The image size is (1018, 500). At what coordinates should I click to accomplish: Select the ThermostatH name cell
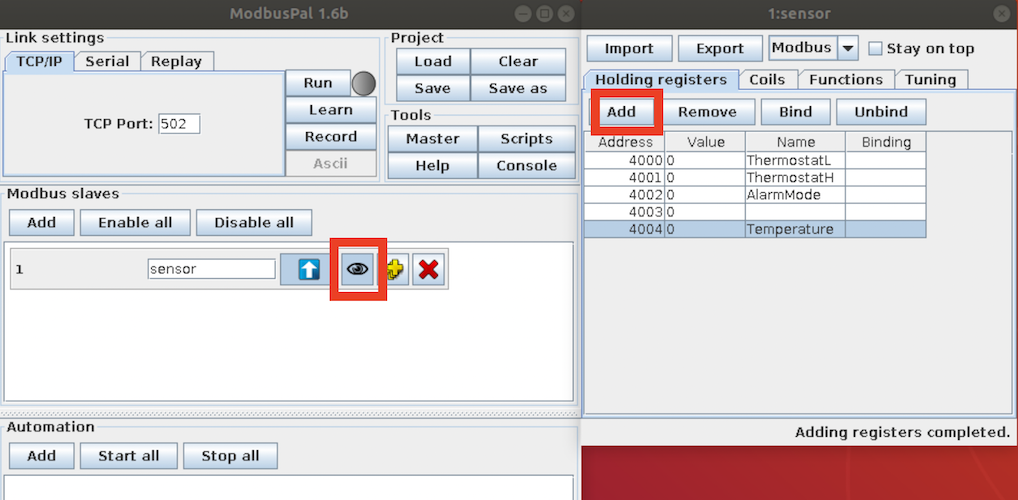pos(795,177)
